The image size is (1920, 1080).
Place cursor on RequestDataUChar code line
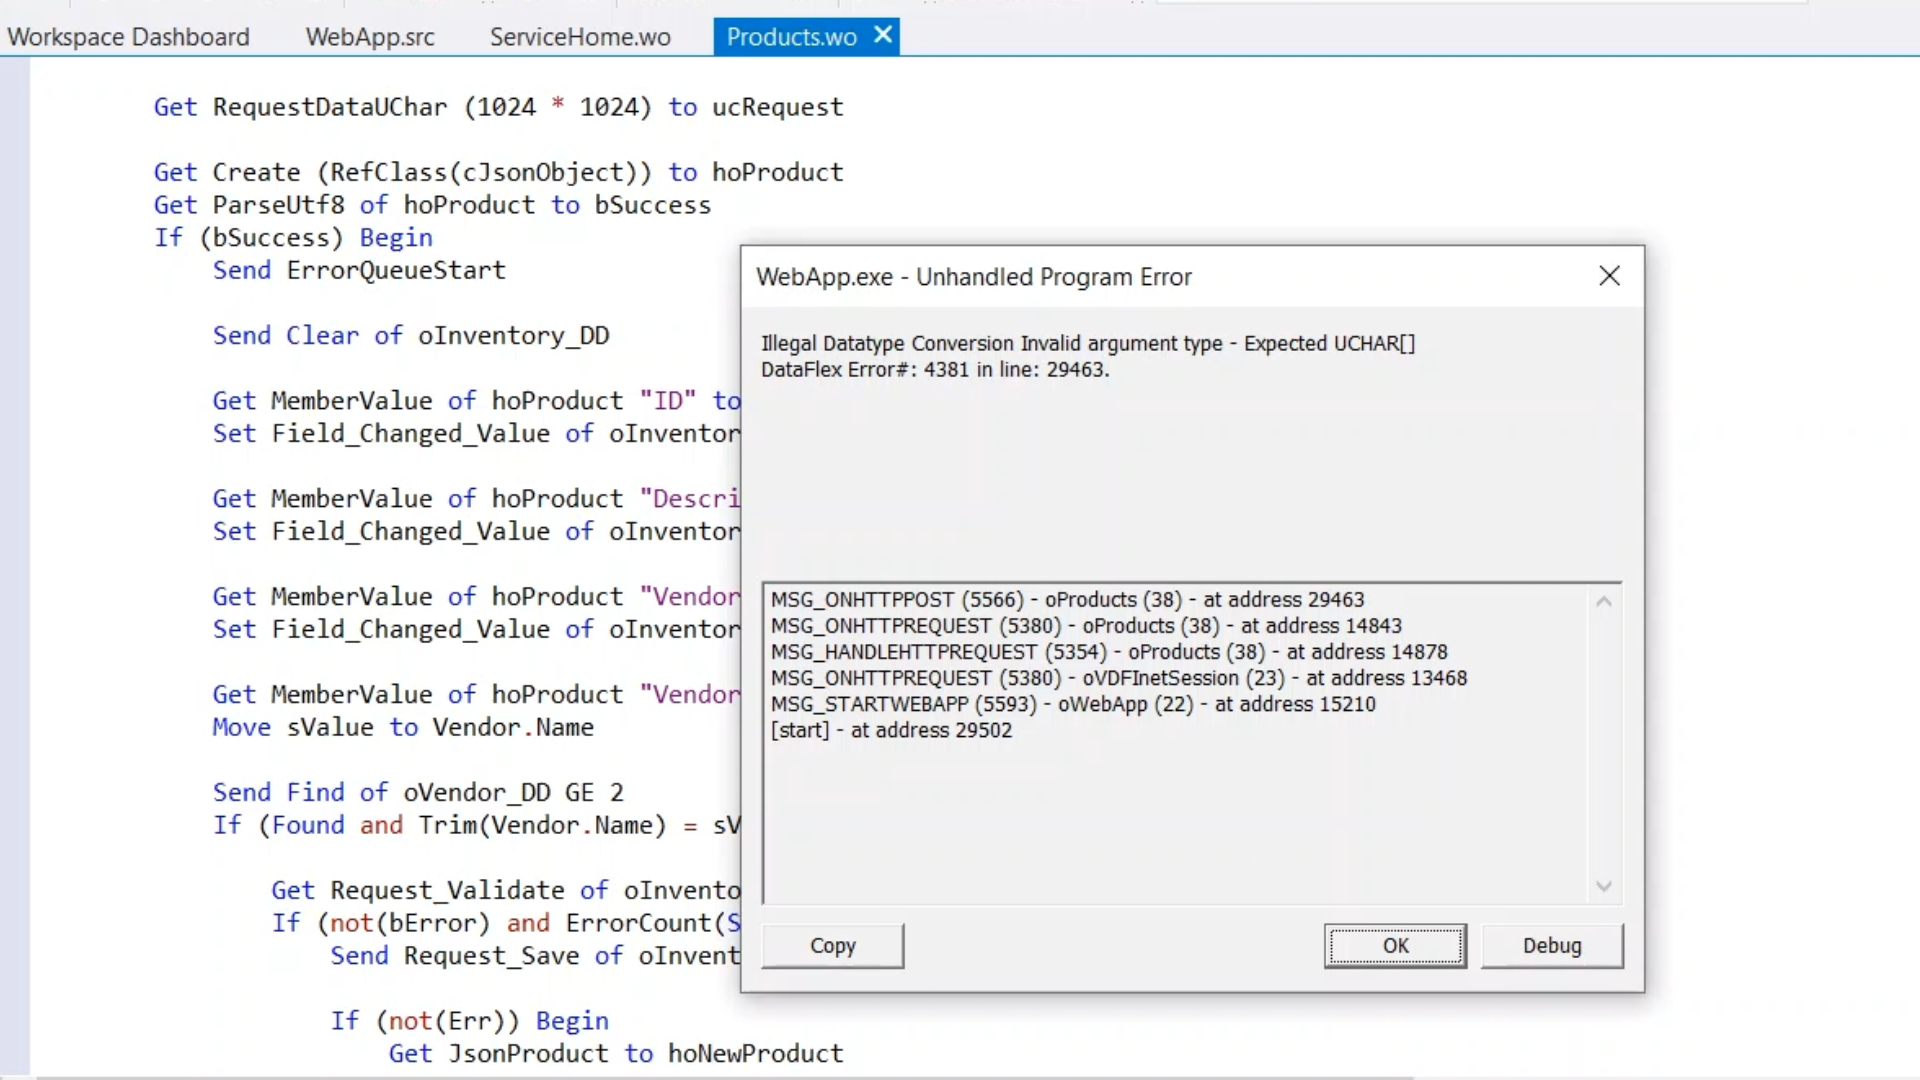coord(498,107)
